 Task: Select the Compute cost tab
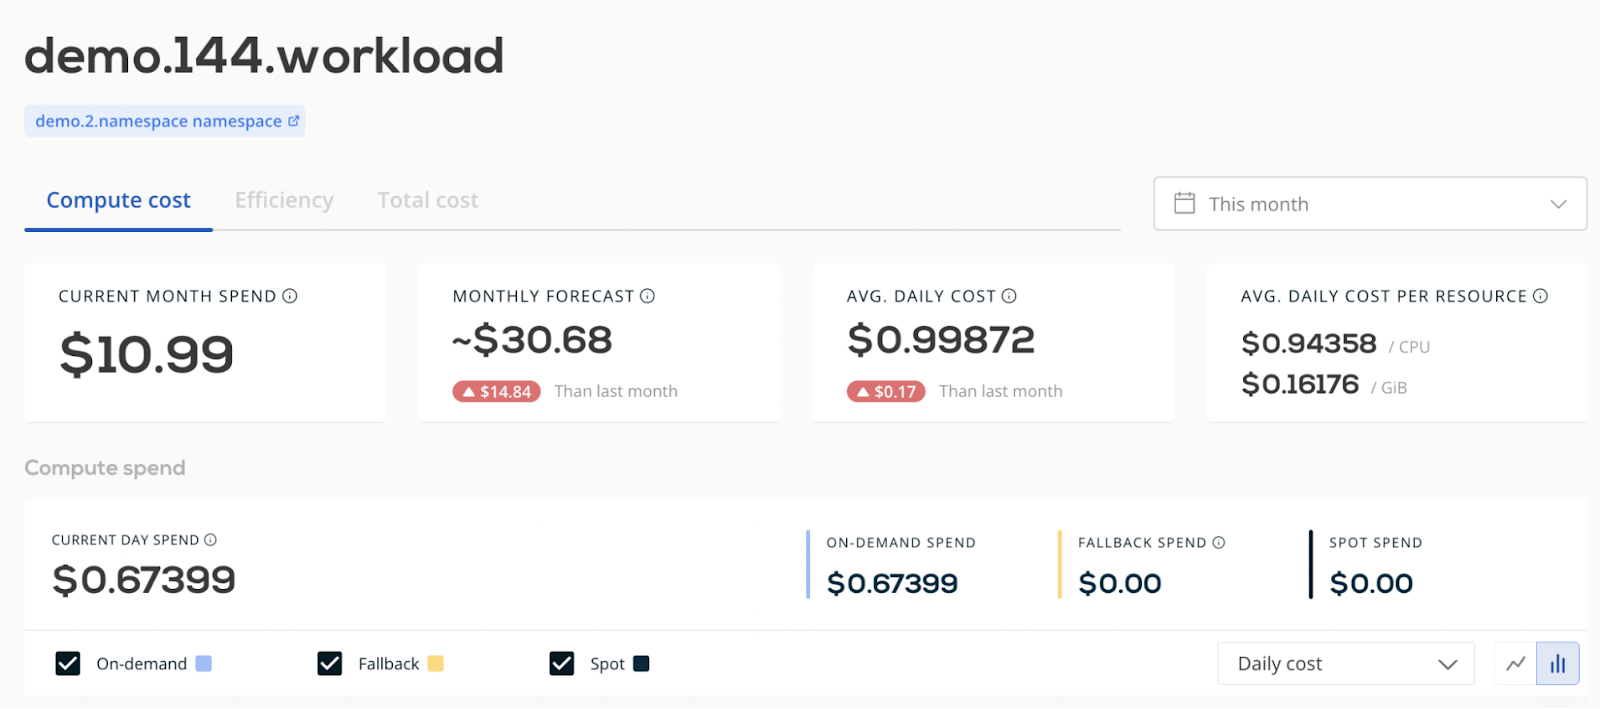click(x=118, y=200)
